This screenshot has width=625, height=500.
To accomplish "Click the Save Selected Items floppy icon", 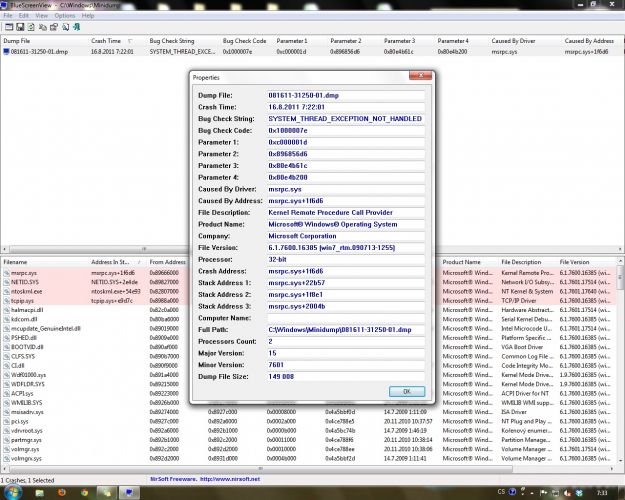I will (20, 27).
